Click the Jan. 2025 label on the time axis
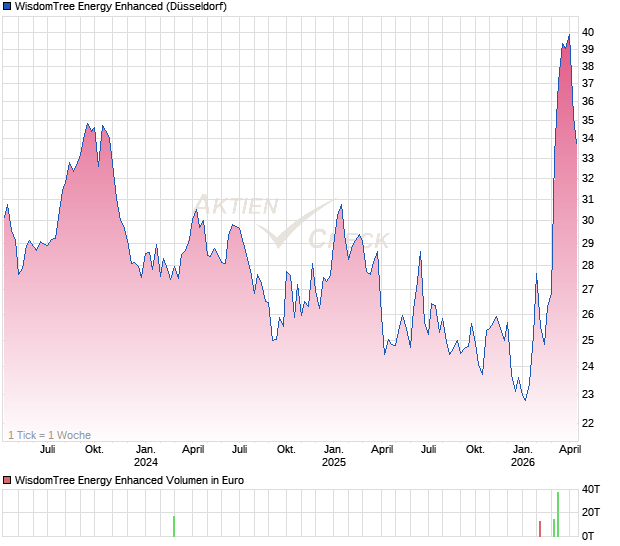Screen dimensions: 620x546 click(x=333, y=455)
